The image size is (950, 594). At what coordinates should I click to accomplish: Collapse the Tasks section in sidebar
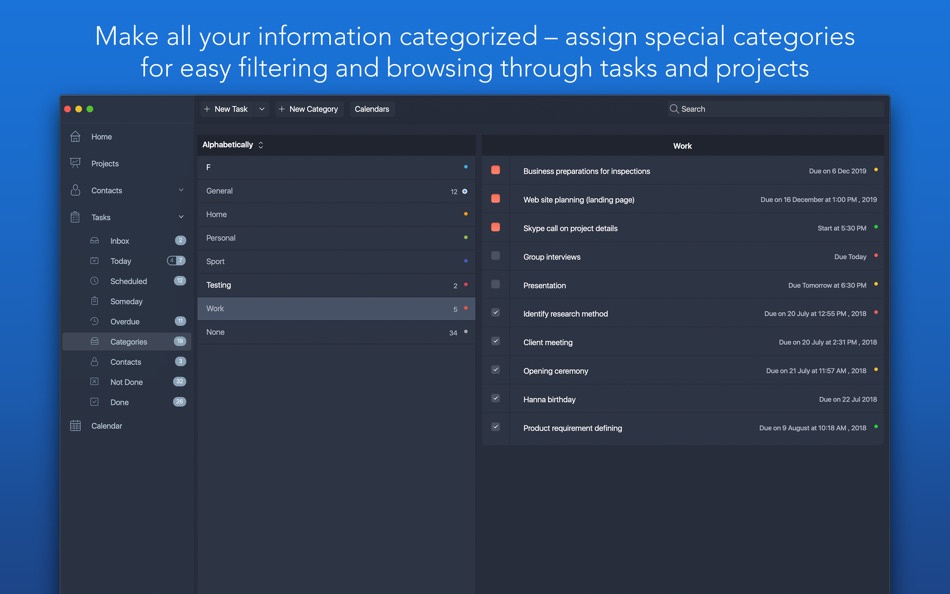pyautogui.click(x=181, y=217)
